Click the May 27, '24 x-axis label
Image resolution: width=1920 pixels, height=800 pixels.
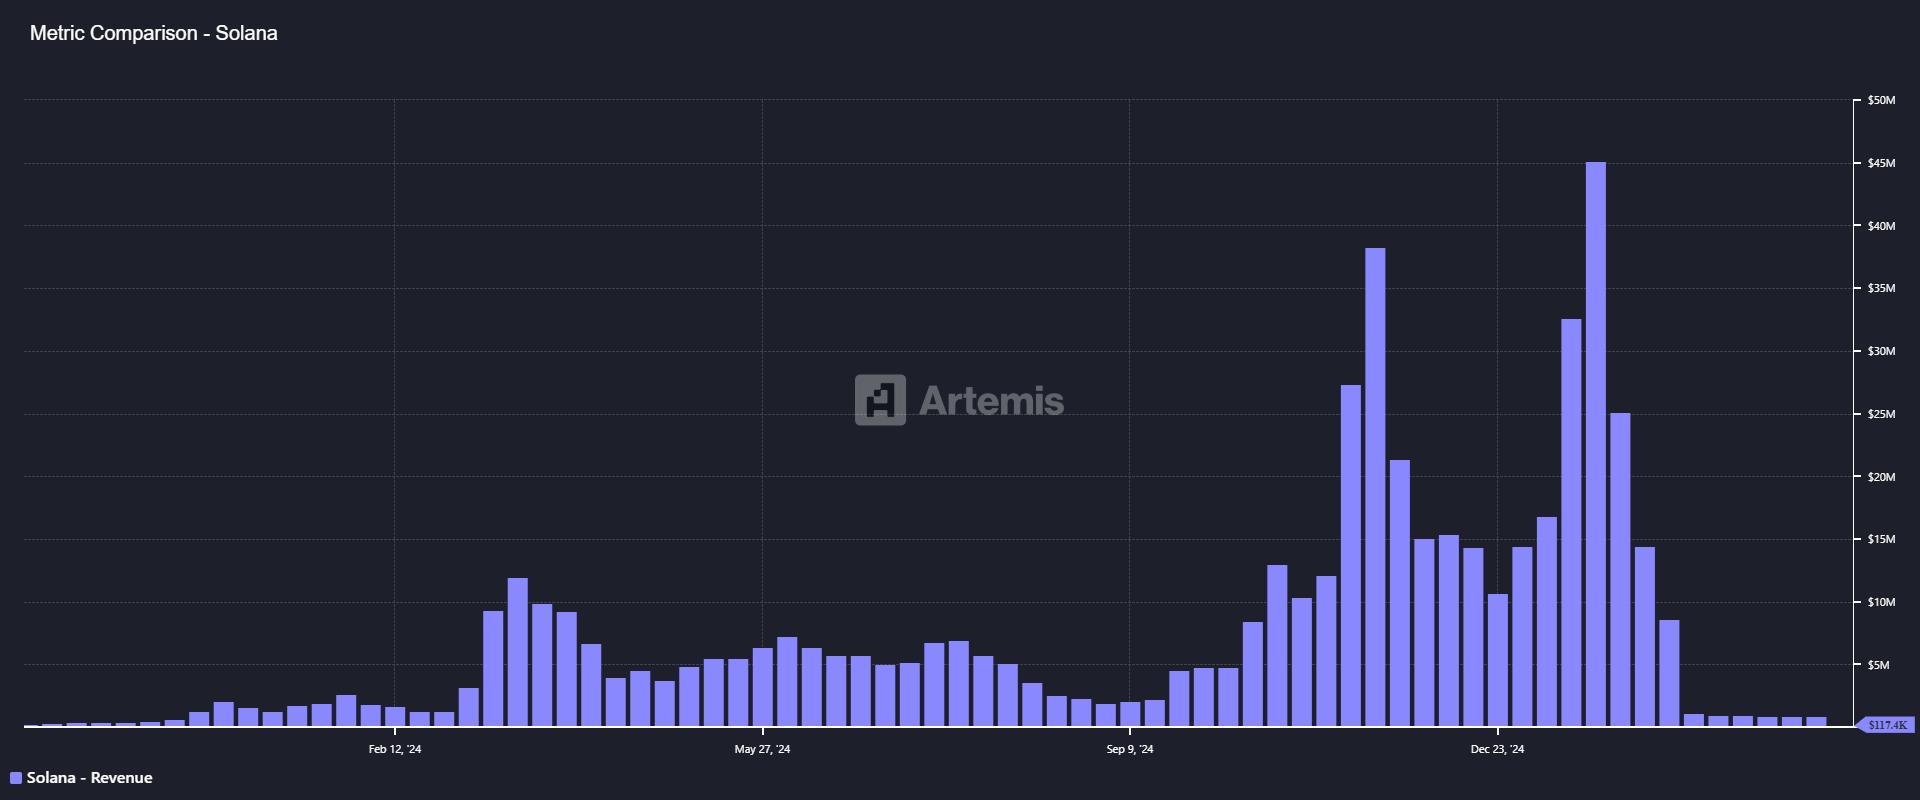pos(762,749)
